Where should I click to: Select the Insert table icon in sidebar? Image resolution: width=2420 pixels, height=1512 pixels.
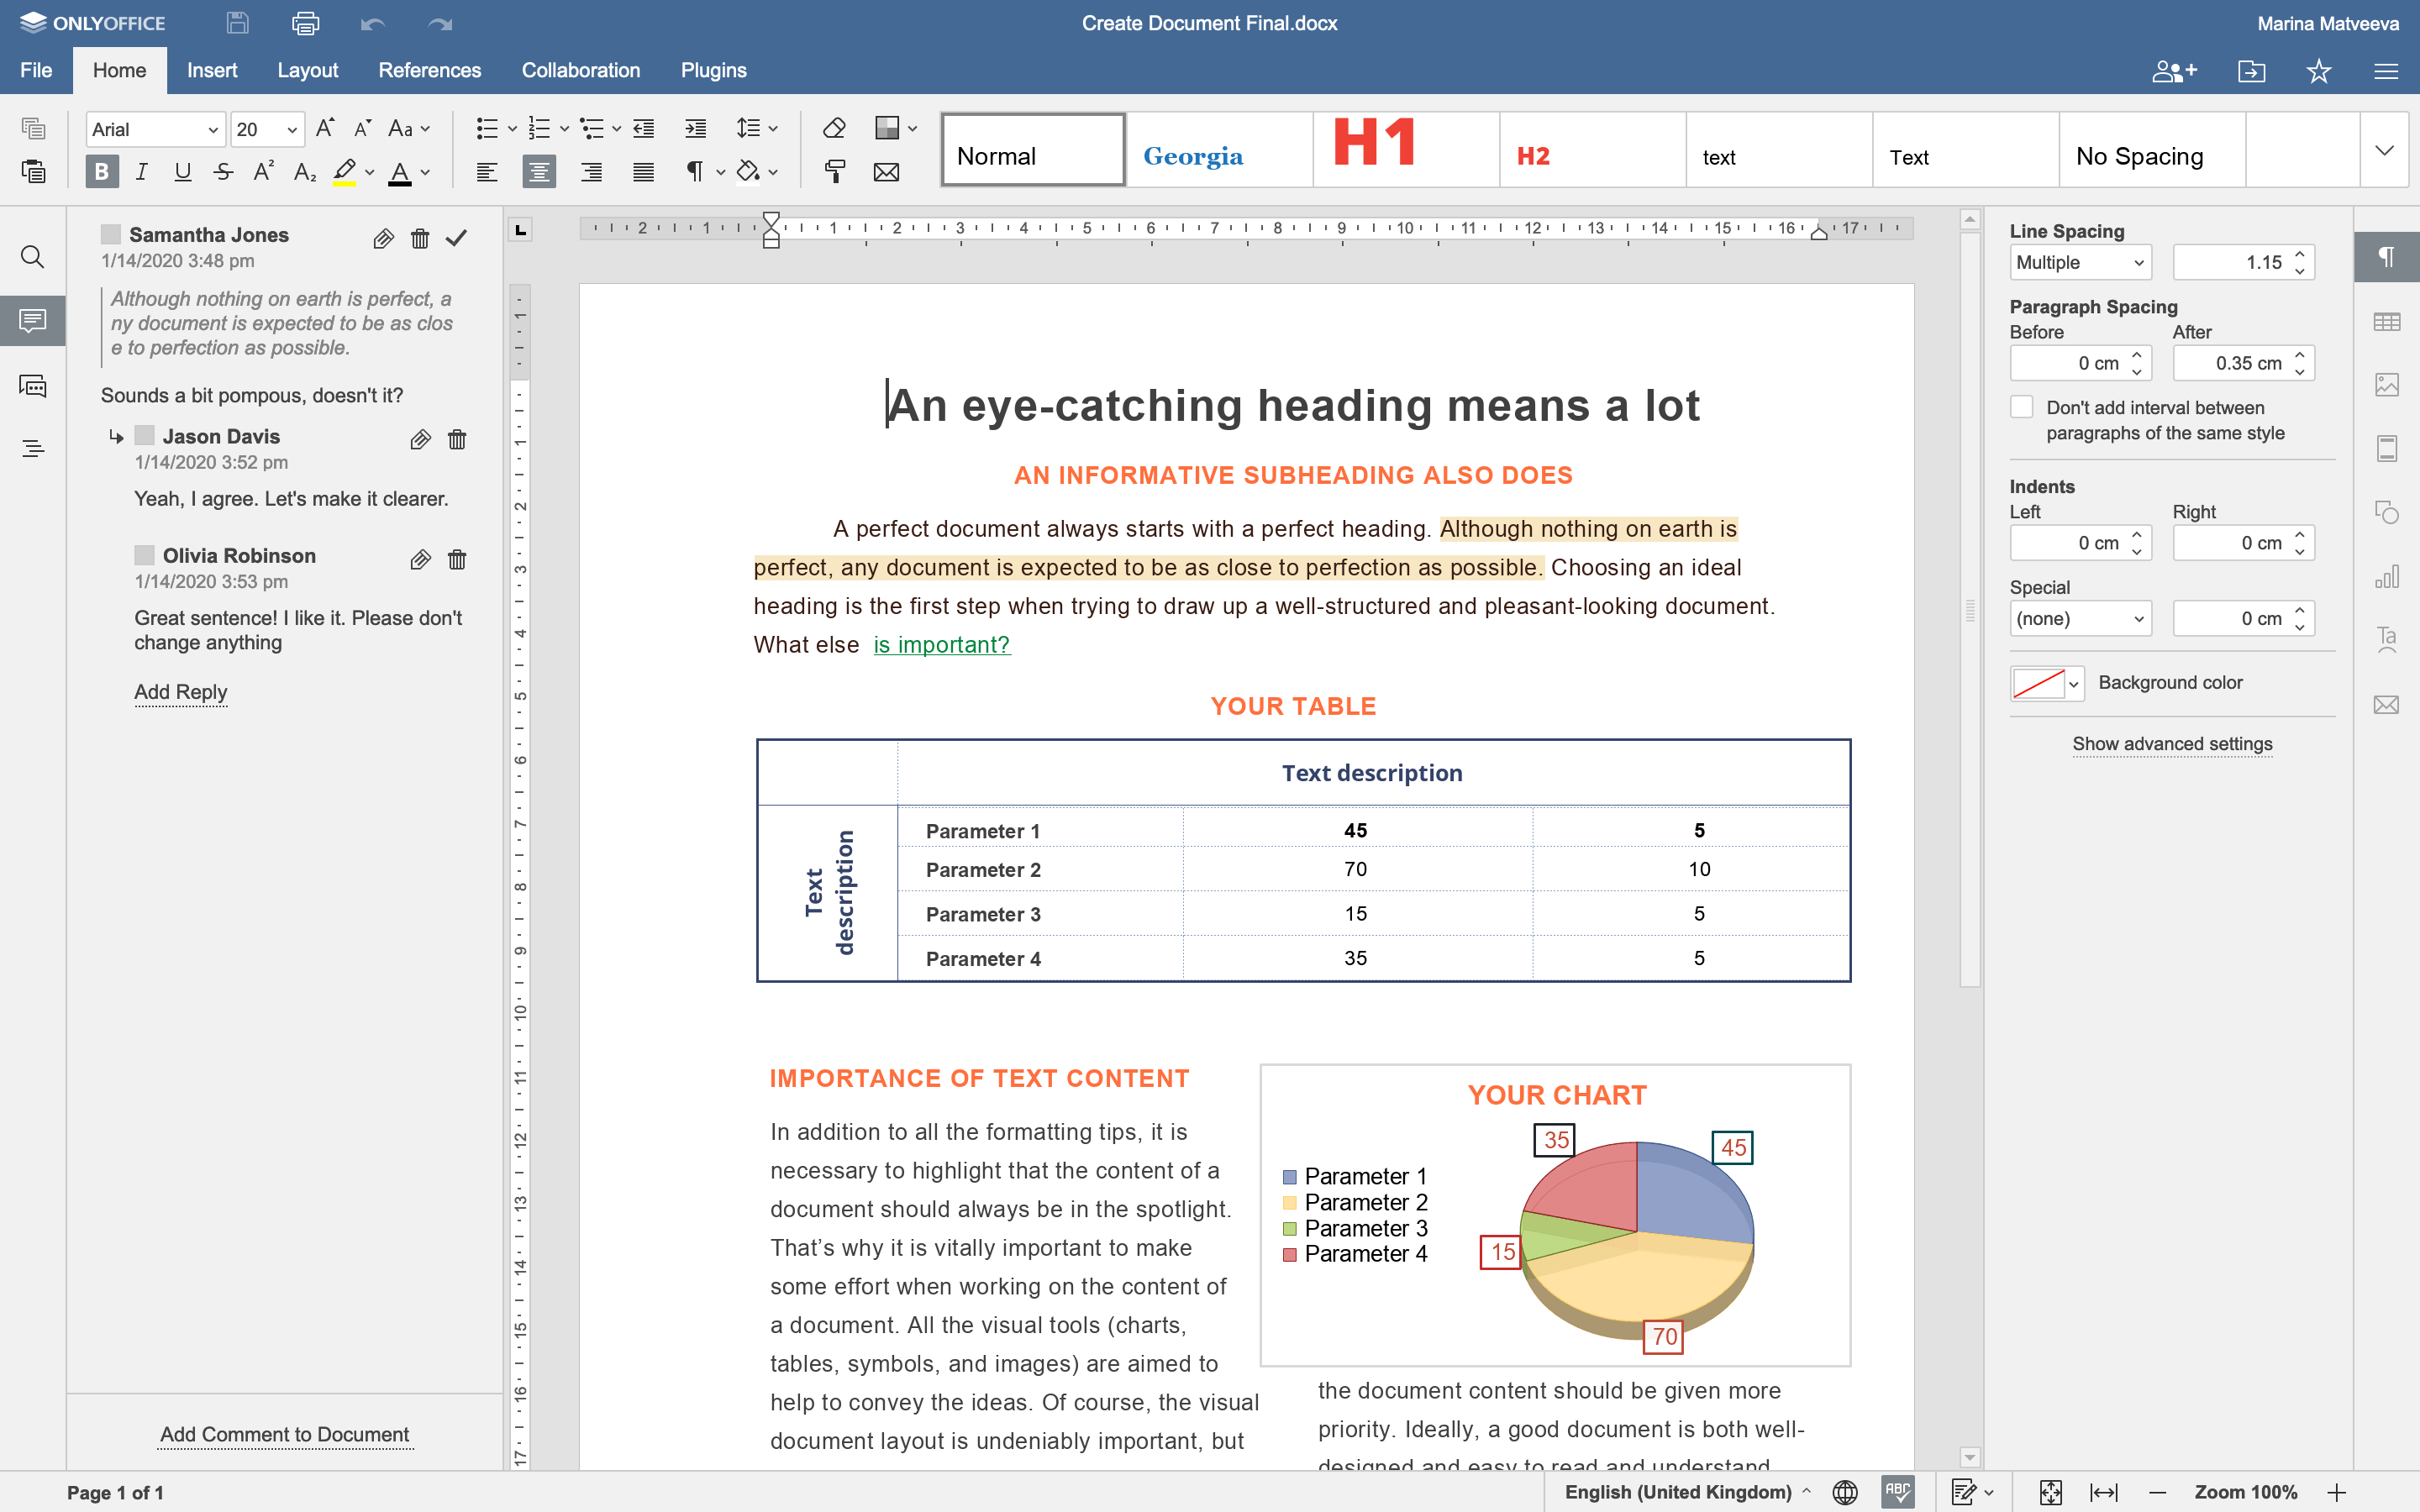[x=2387, y=321]
